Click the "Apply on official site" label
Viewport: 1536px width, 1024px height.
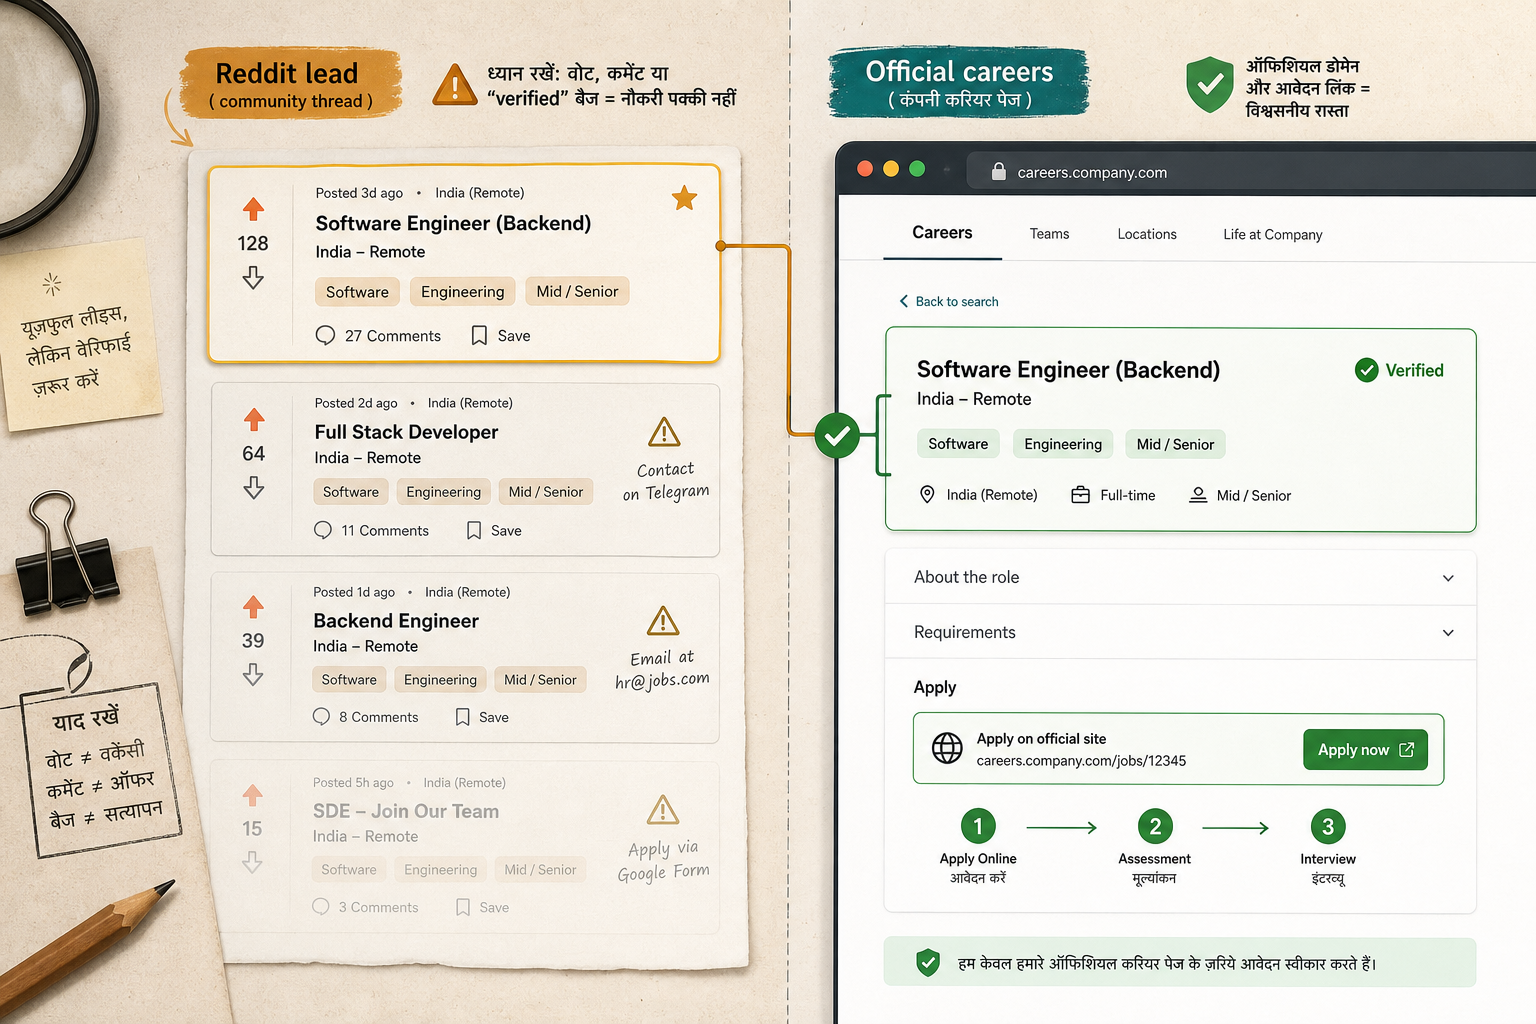1041,739
